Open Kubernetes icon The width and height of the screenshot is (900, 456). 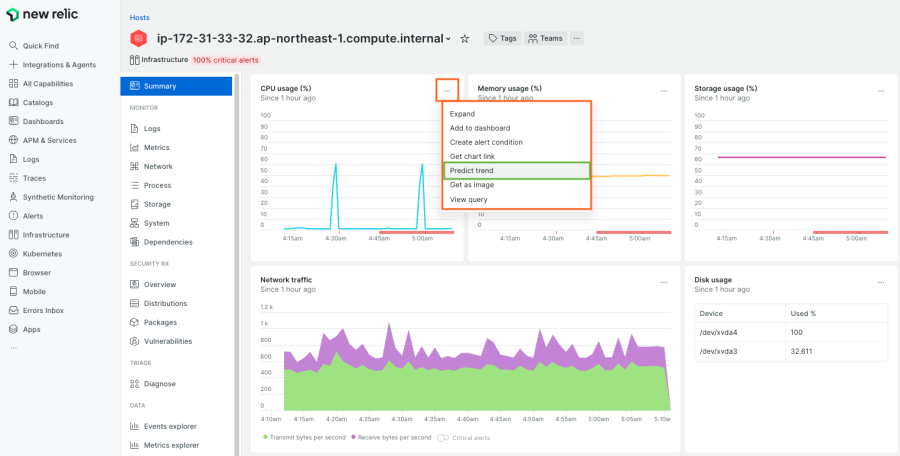[13, 254]
